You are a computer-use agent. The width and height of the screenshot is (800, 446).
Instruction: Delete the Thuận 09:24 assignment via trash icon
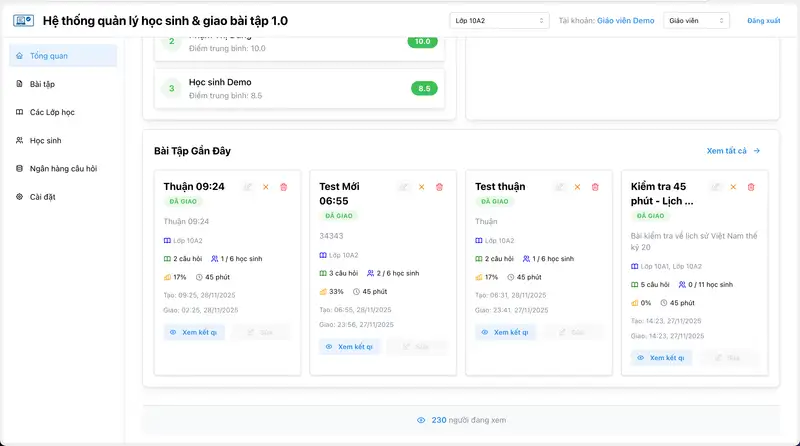283,187
